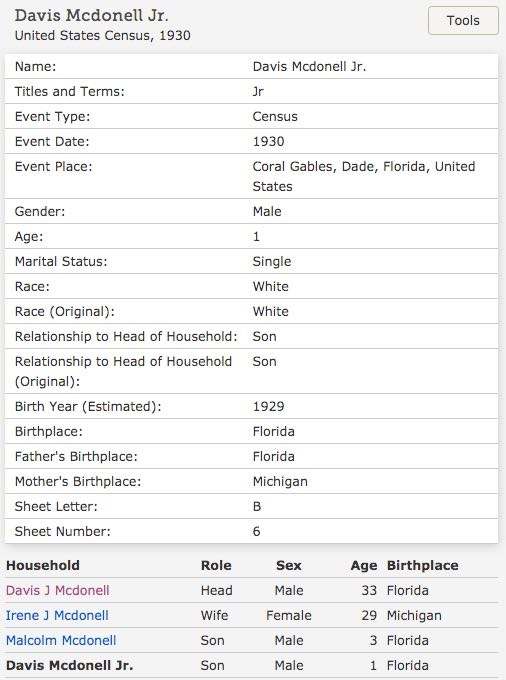
Task: Click the United States Census, 1930 subtitle
Action: click(x=103, y=35)
